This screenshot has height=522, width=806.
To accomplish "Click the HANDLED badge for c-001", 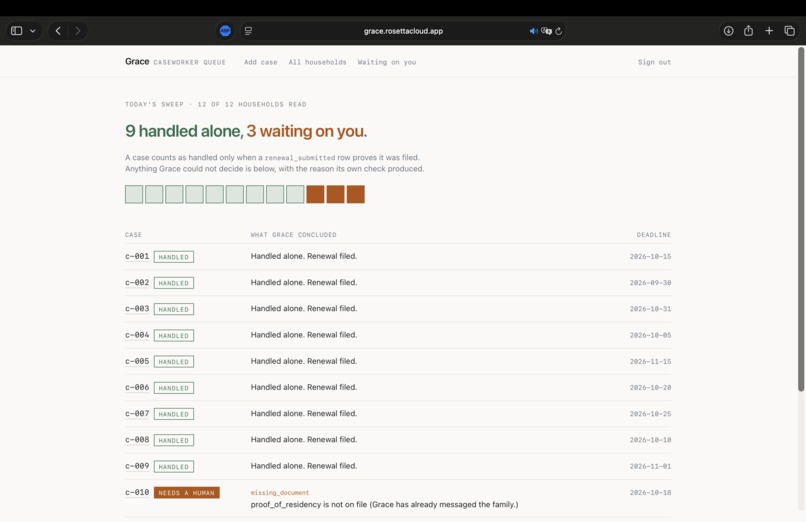I will pos(174,257).
